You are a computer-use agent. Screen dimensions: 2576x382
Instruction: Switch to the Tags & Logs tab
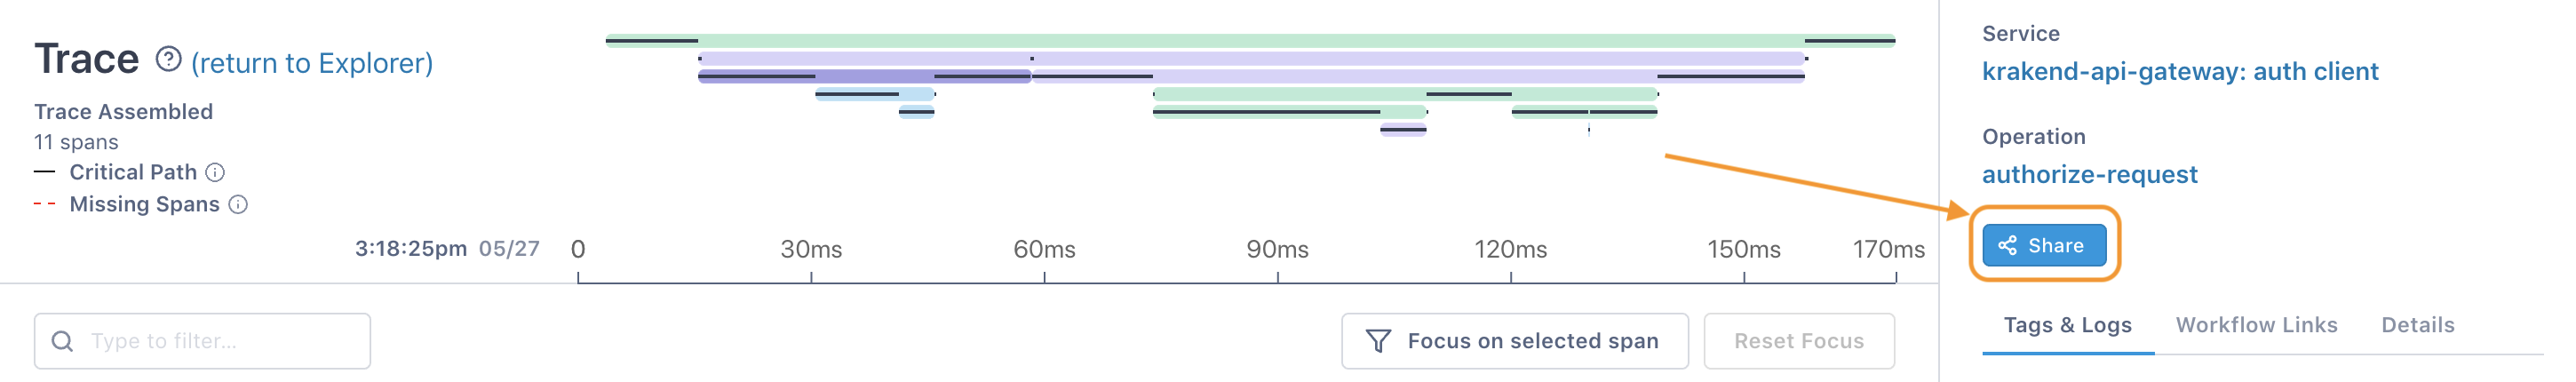coord(2068,325)
